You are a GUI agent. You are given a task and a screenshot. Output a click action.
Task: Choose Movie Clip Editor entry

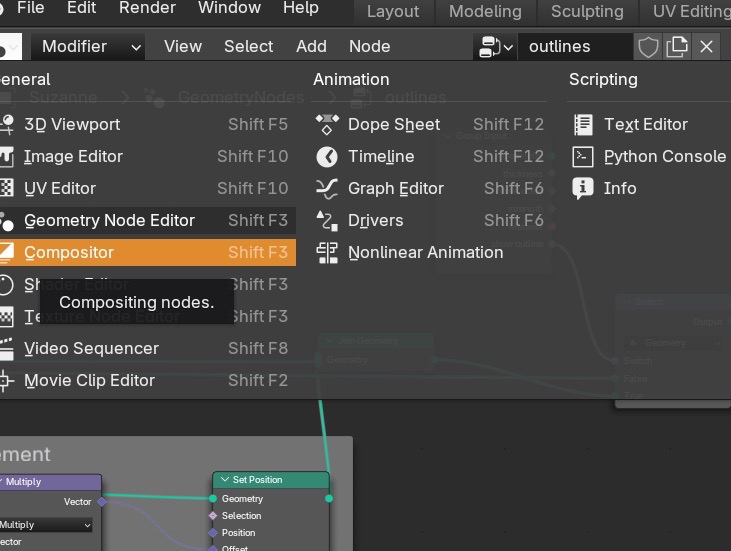click(x=147, y=381)
